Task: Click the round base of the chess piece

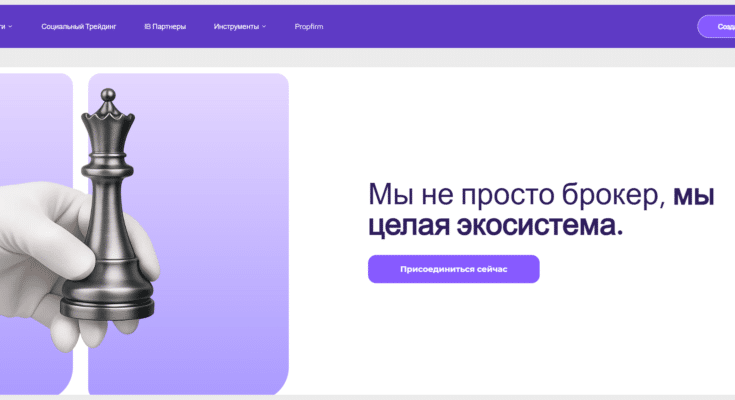Action: 108,302
